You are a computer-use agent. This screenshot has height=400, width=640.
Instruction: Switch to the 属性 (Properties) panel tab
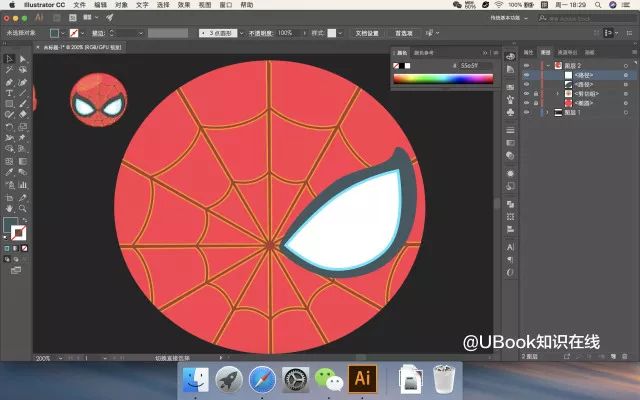point(529,52)
